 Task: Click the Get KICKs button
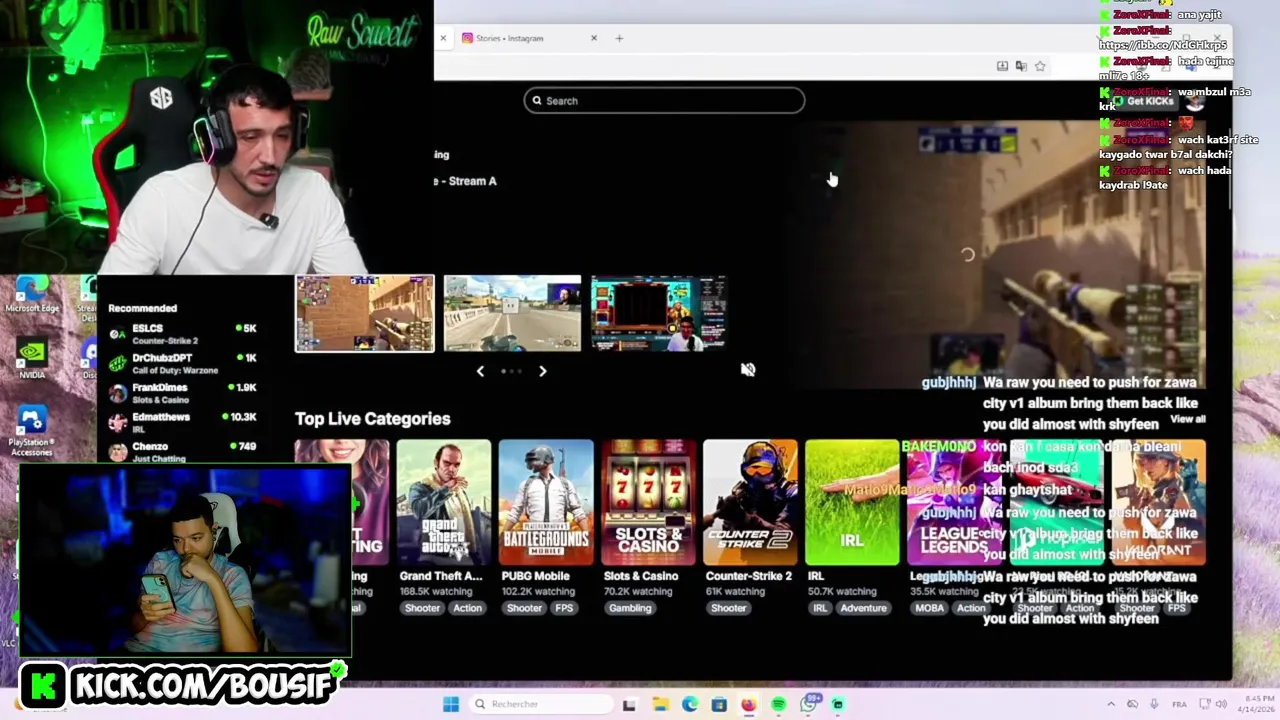point(1144,101)
